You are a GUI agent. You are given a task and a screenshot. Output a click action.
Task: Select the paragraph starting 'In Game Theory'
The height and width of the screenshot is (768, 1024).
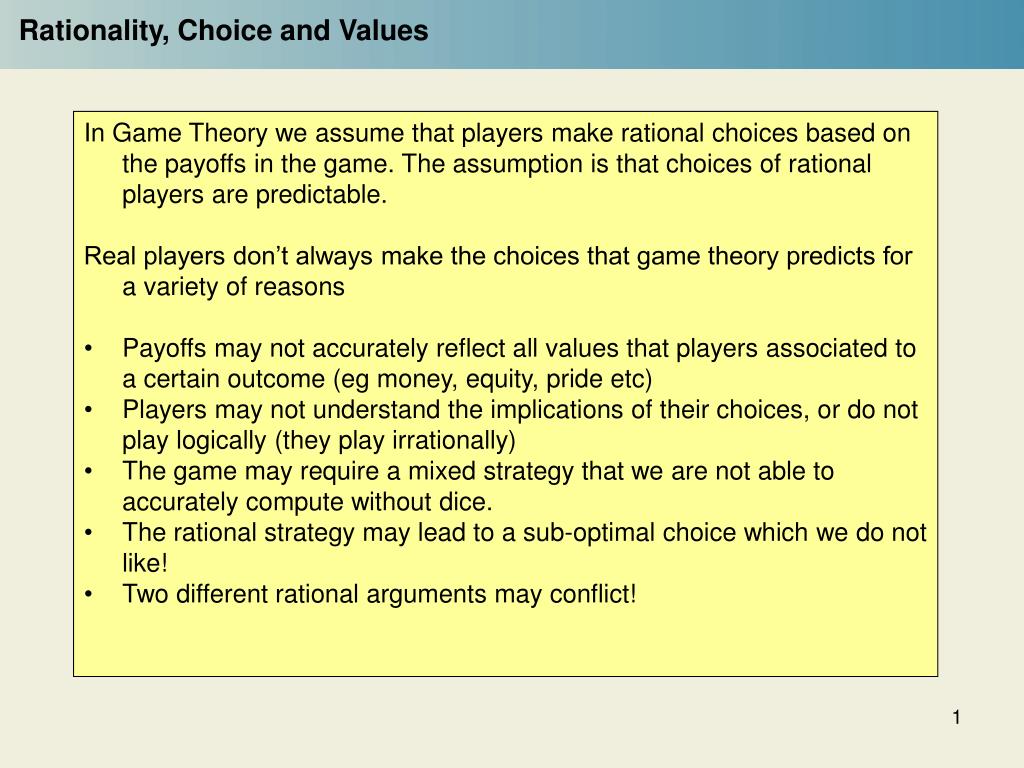pyautogui.click(x=497, y=164)
